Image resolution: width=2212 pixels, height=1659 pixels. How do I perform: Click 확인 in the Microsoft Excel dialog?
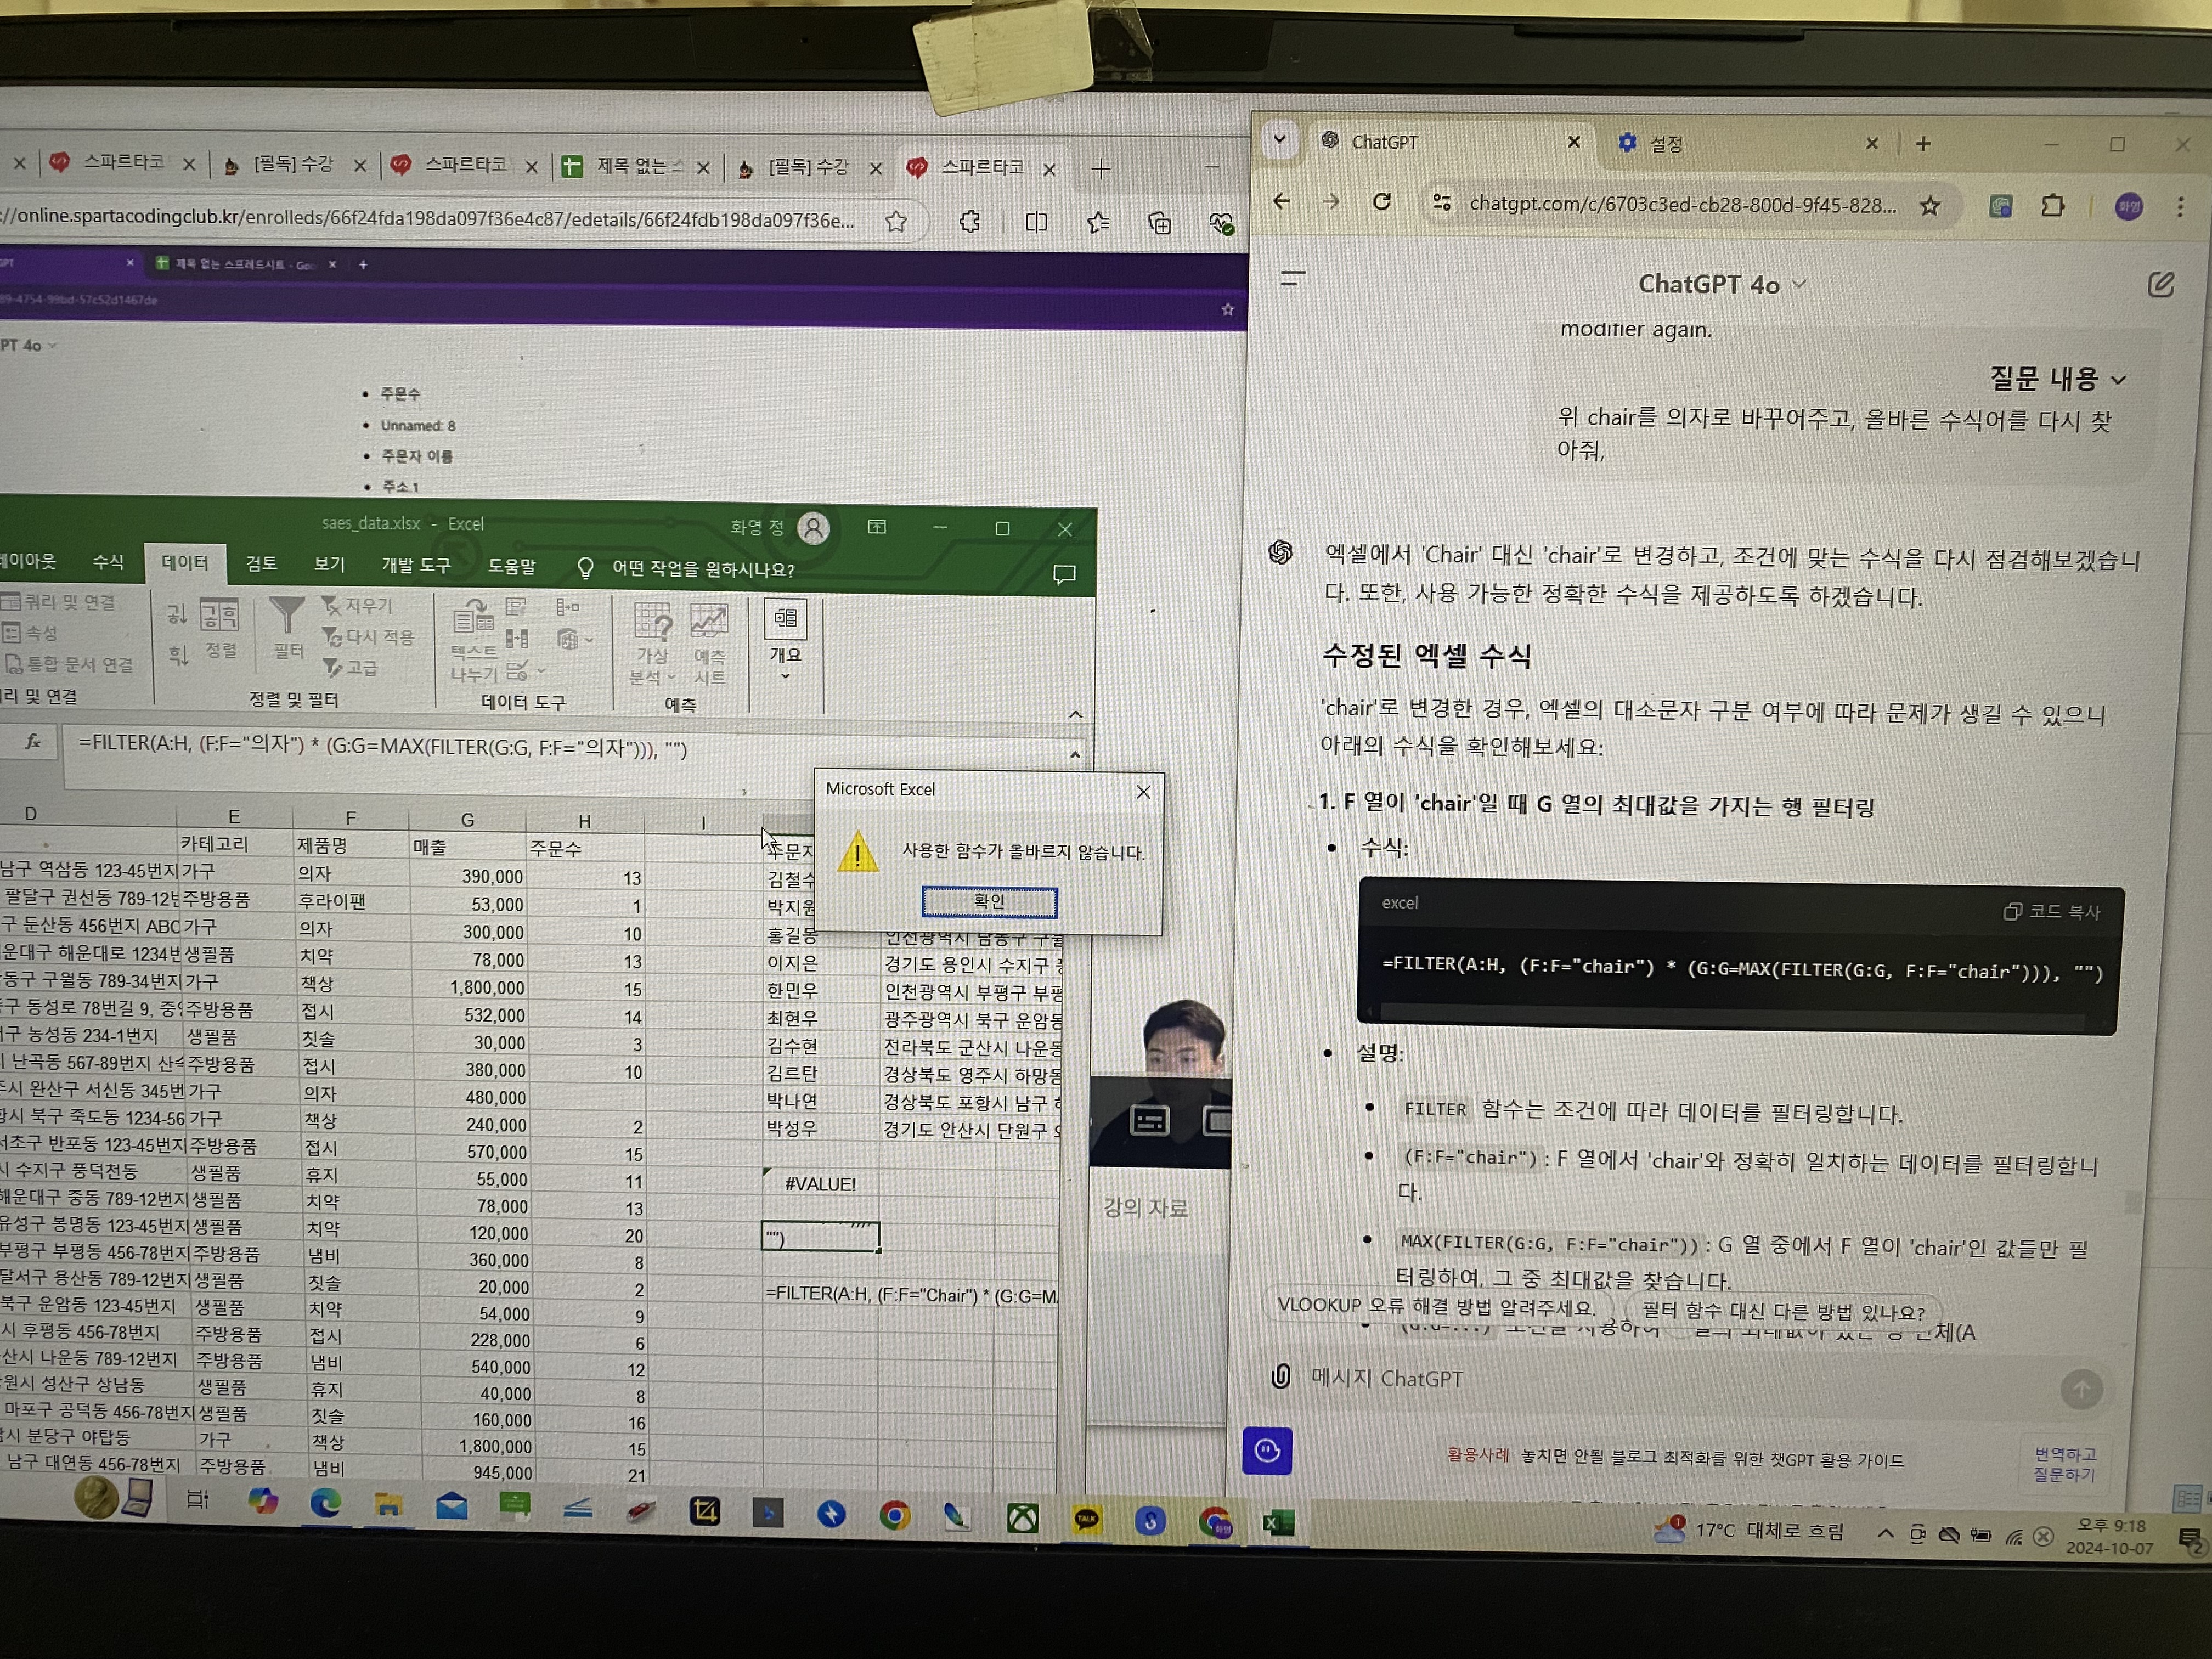pyautogui.click(x=989, y=902)
